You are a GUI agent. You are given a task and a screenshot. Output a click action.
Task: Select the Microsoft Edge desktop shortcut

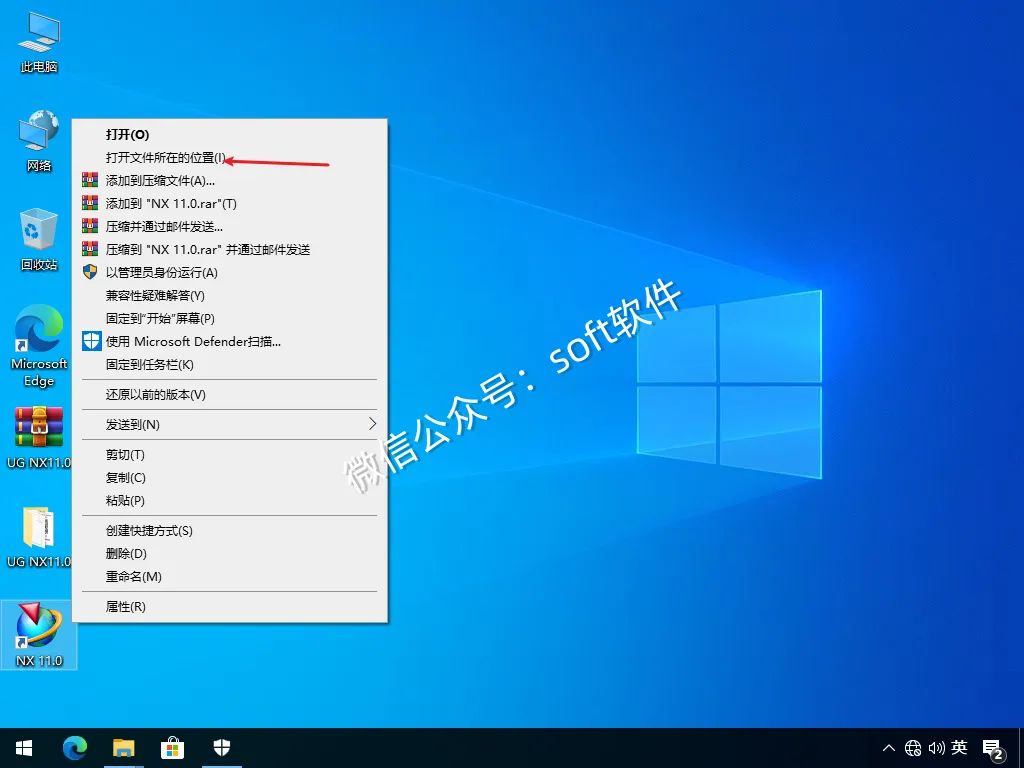pos(39,346)
